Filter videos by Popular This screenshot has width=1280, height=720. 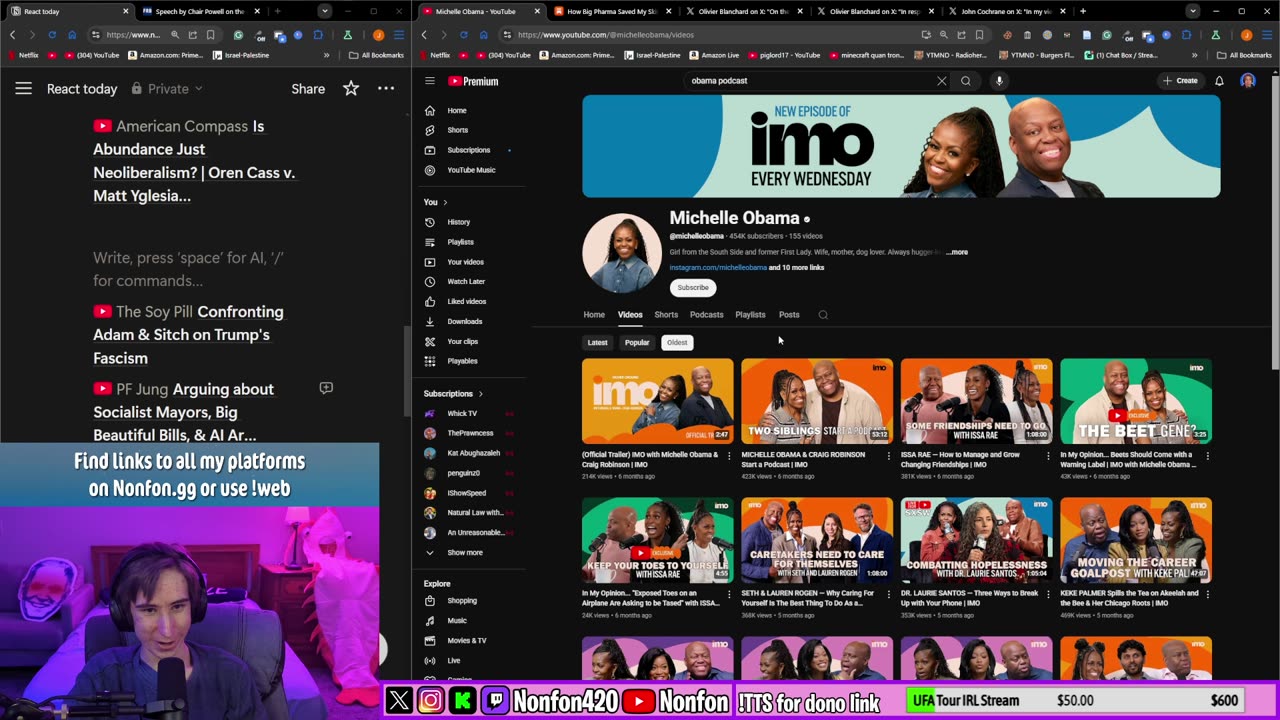coord(637,343)
